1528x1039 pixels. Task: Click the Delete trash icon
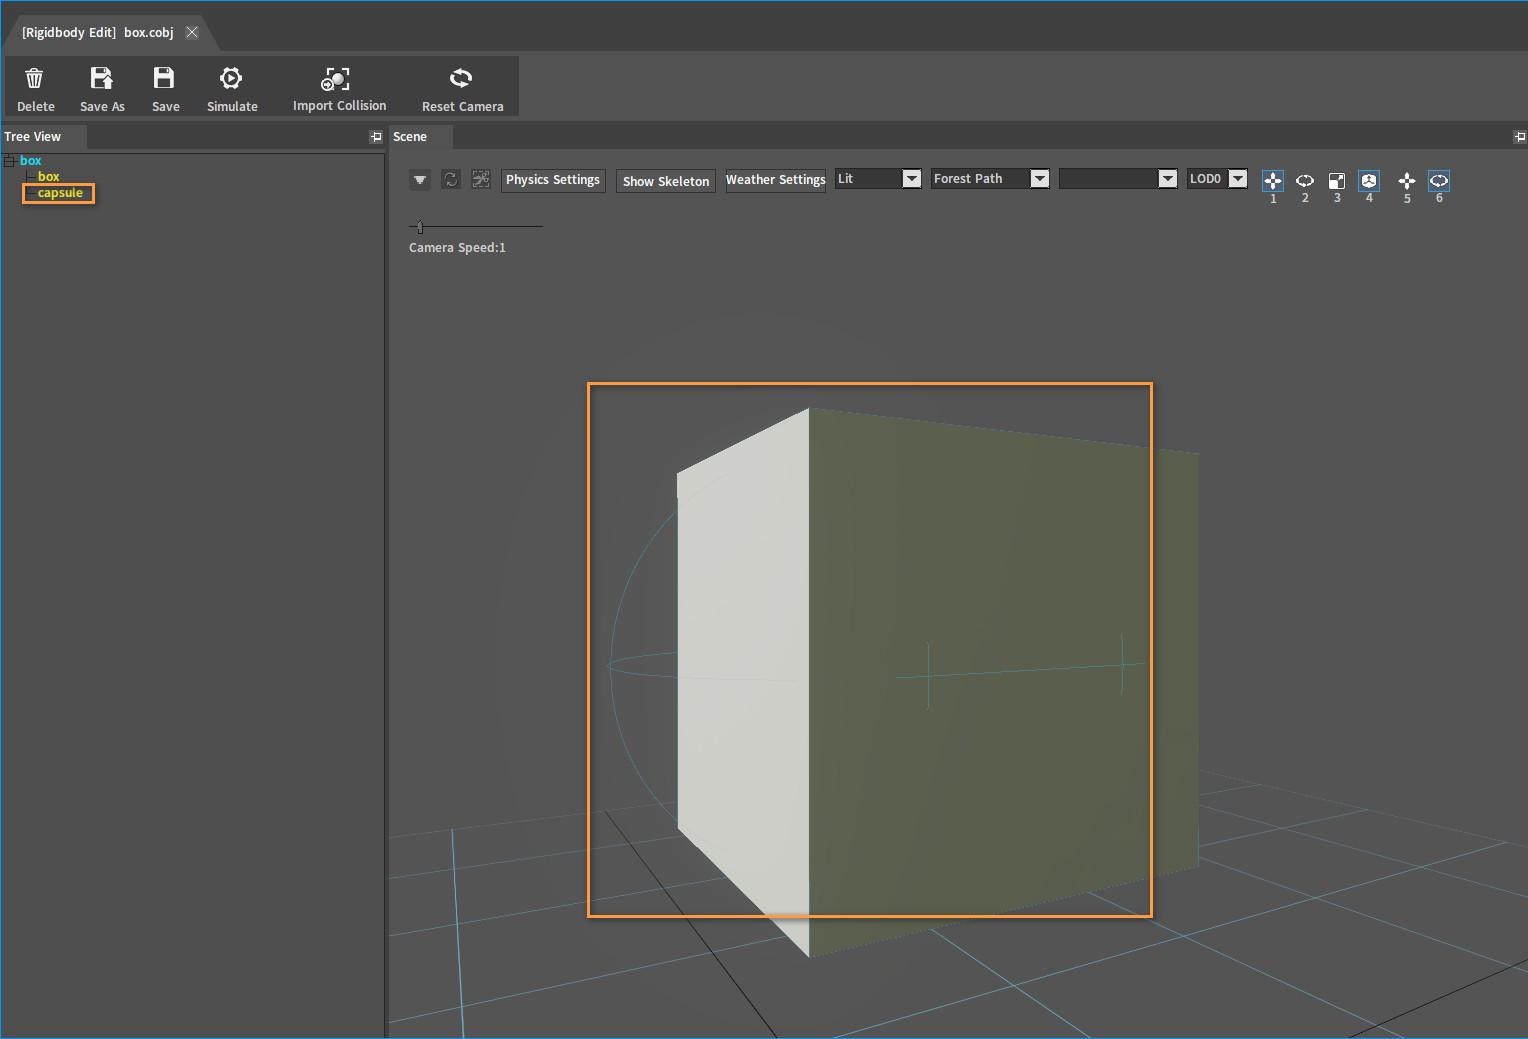(35, 78)
